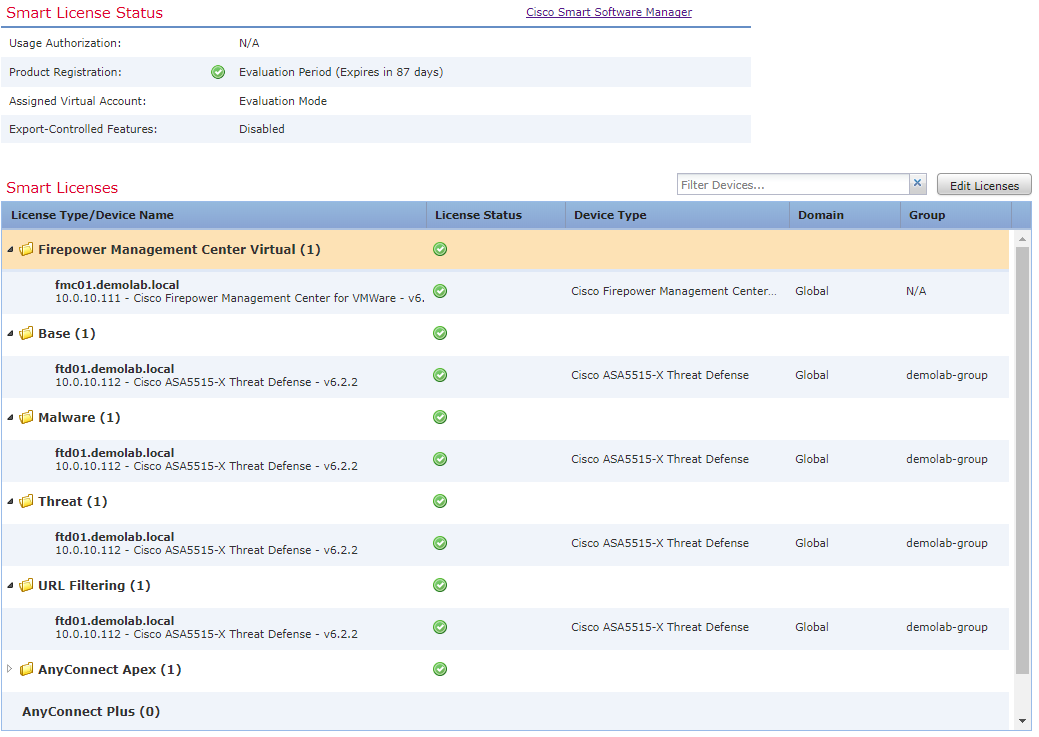This screenshot has height=737, width=1039.
Task: Collapse the Base license group
Action: coord(10,333)
